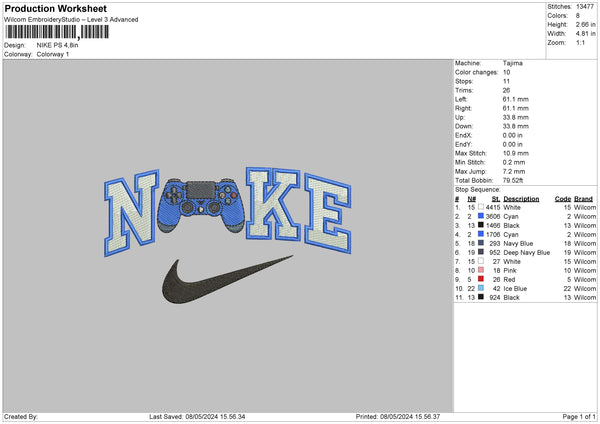Click the Navy Blue color swatch
This screenshot has height=424, width=600.
point(481,243)
